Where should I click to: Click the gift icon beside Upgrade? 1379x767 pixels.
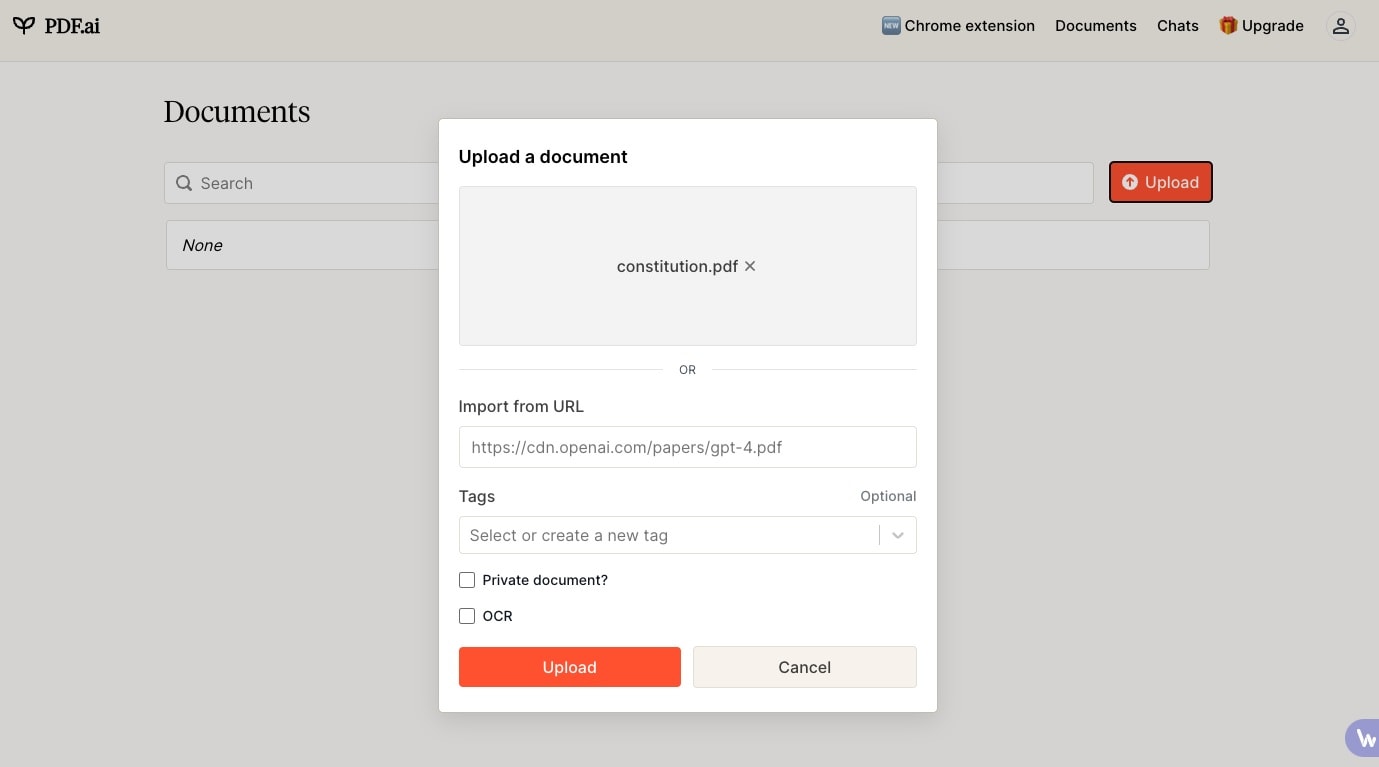[1228, 26]
